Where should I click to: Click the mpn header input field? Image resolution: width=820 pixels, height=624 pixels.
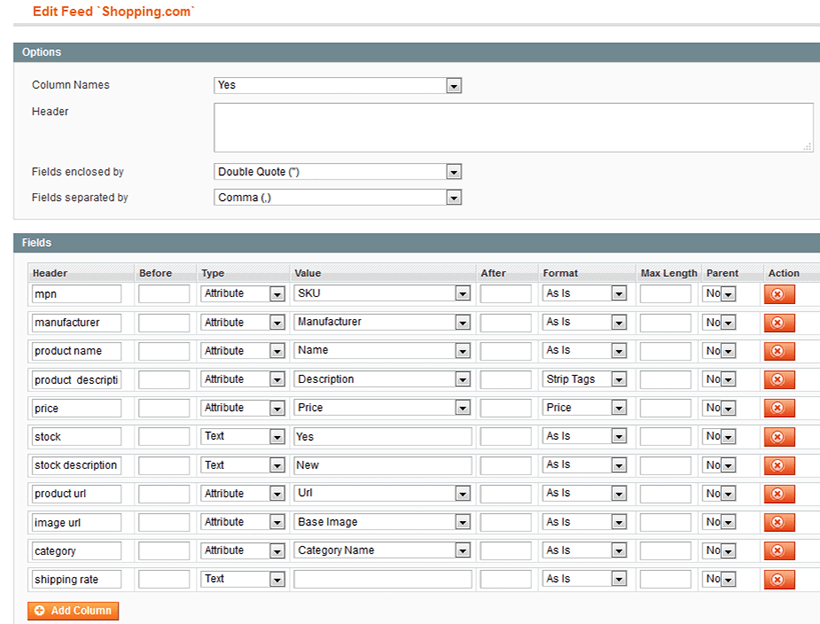click(76, 294)
